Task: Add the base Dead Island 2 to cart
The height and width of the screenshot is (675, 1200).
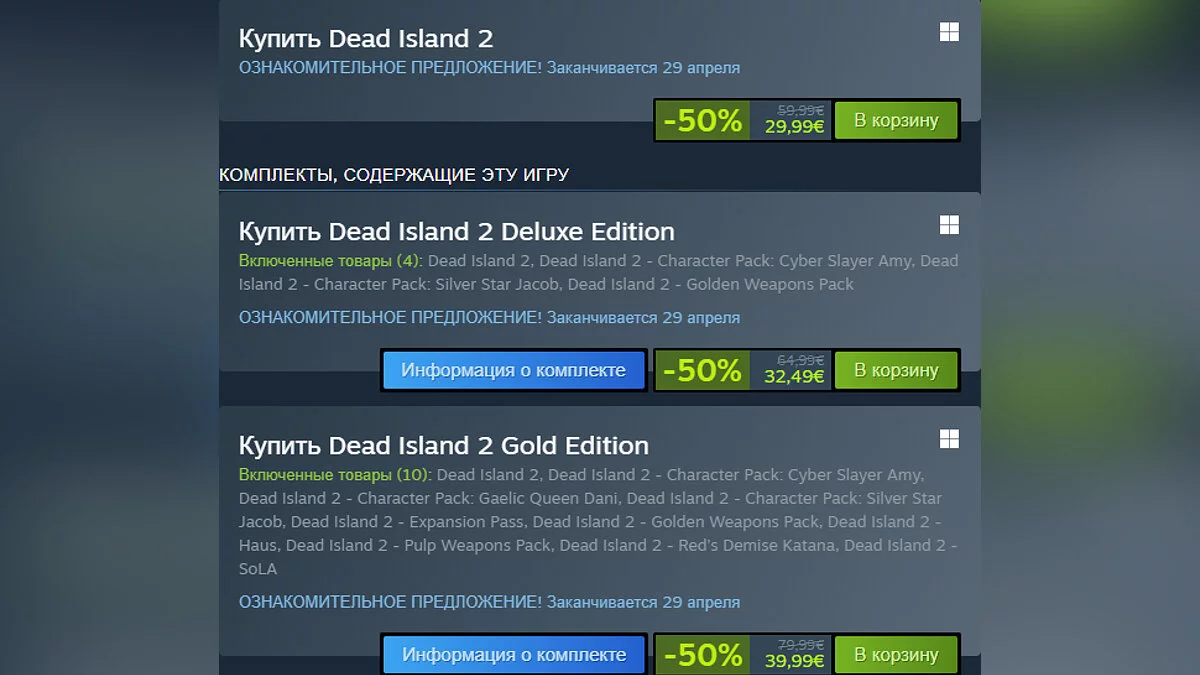Action: tap(896, 120)
